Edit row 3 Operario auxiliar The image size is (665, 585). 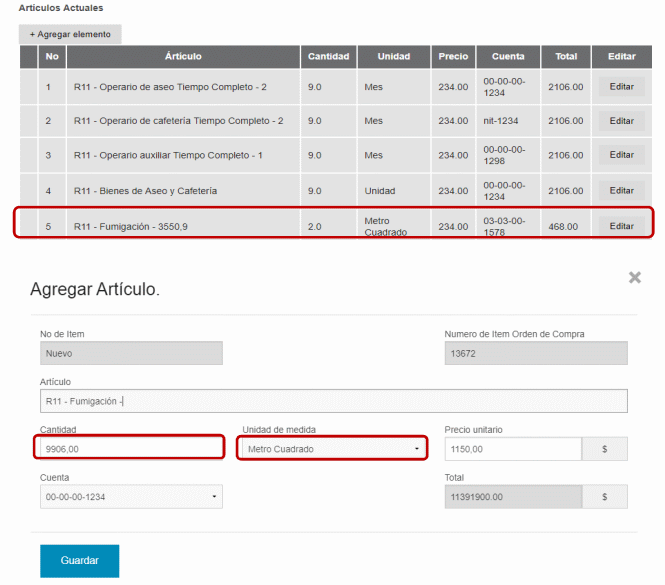pos(621,155)
